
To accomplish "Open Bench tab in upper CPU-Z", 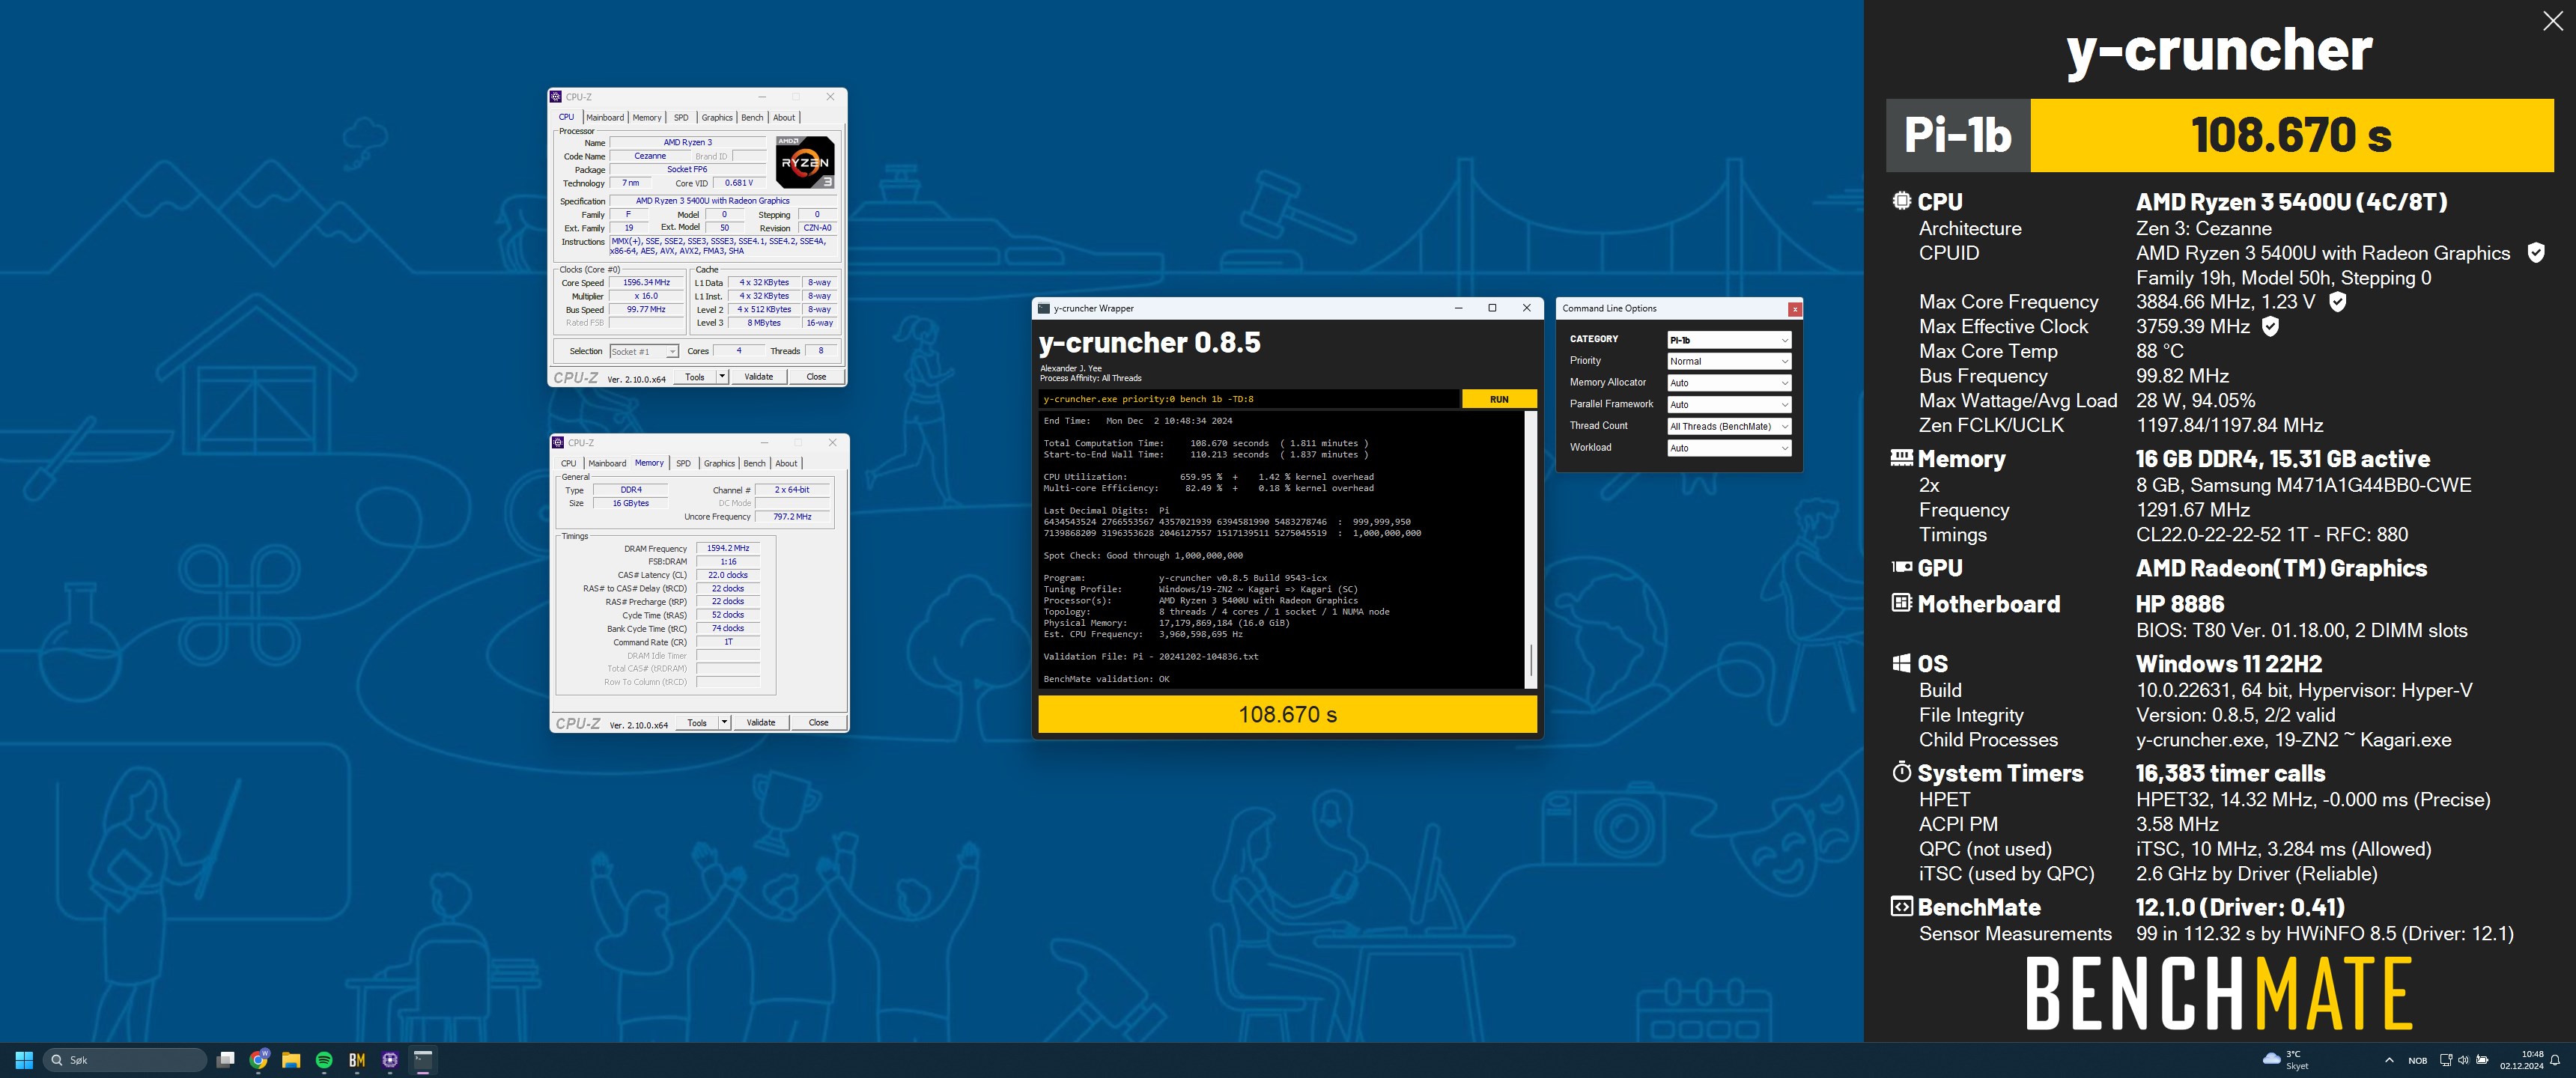I will coord(752,118).
